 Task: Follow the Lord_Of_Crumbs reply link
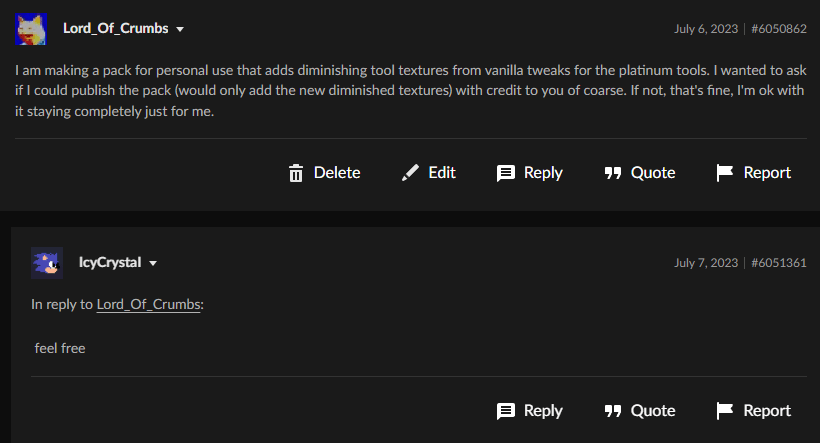tap(149, 304)
